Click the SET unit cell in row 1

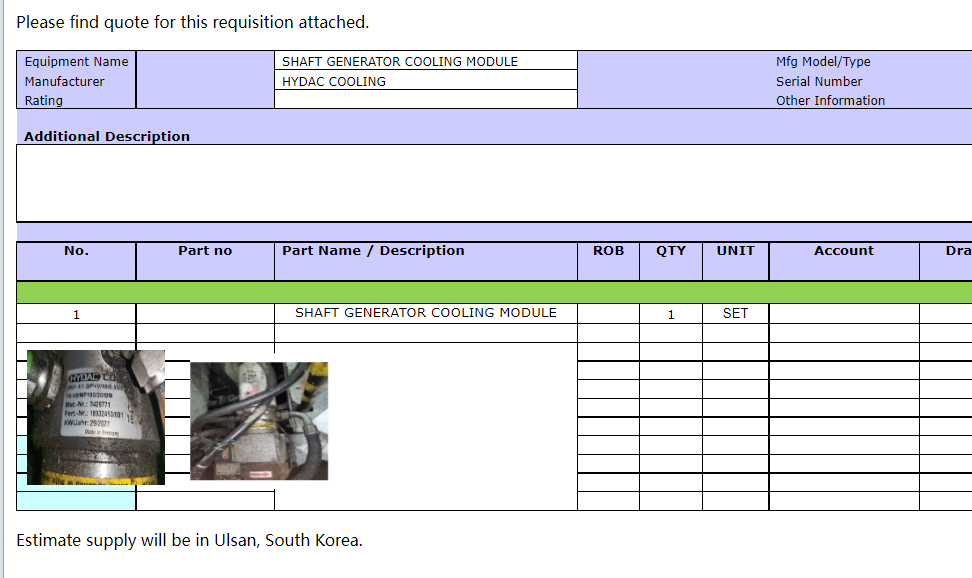click(735, 313)
